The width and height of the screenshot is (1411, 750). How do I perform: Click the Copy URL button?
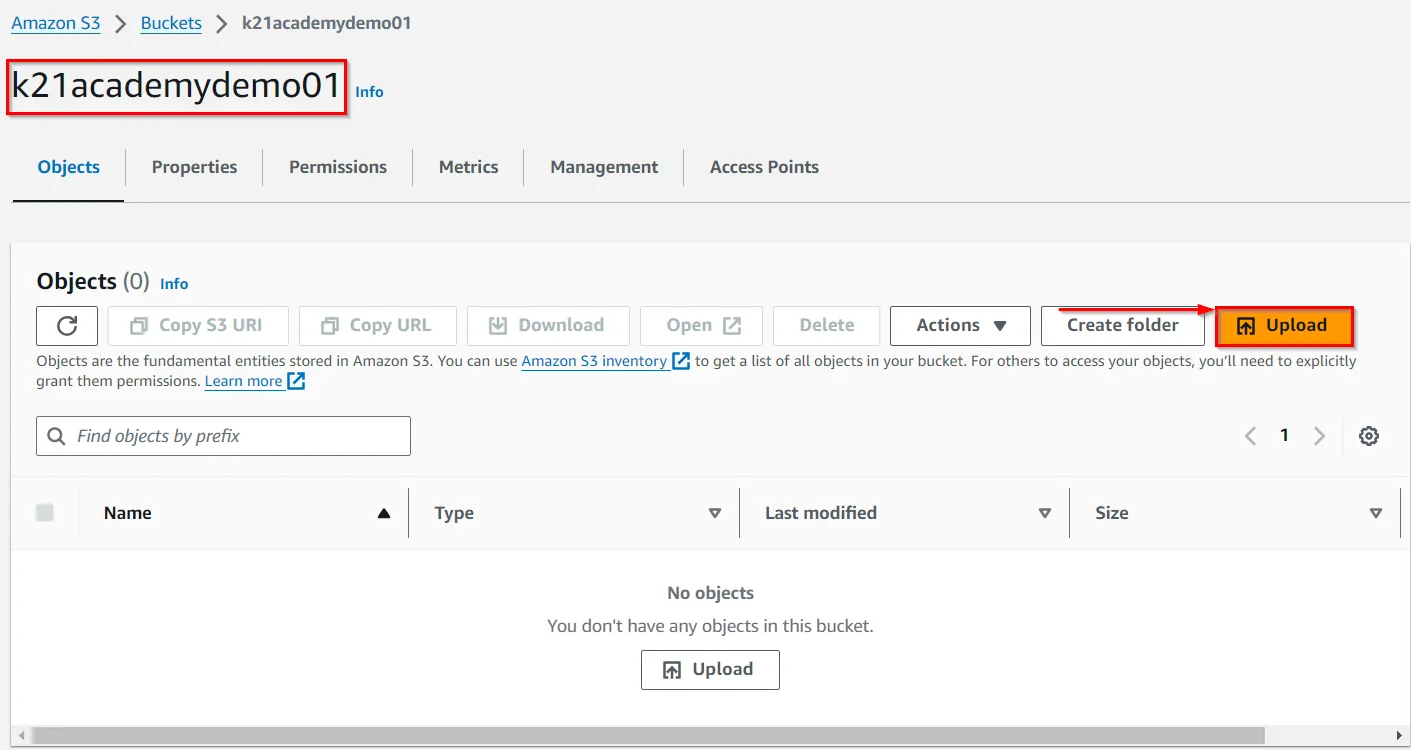[x=377, y=326]
